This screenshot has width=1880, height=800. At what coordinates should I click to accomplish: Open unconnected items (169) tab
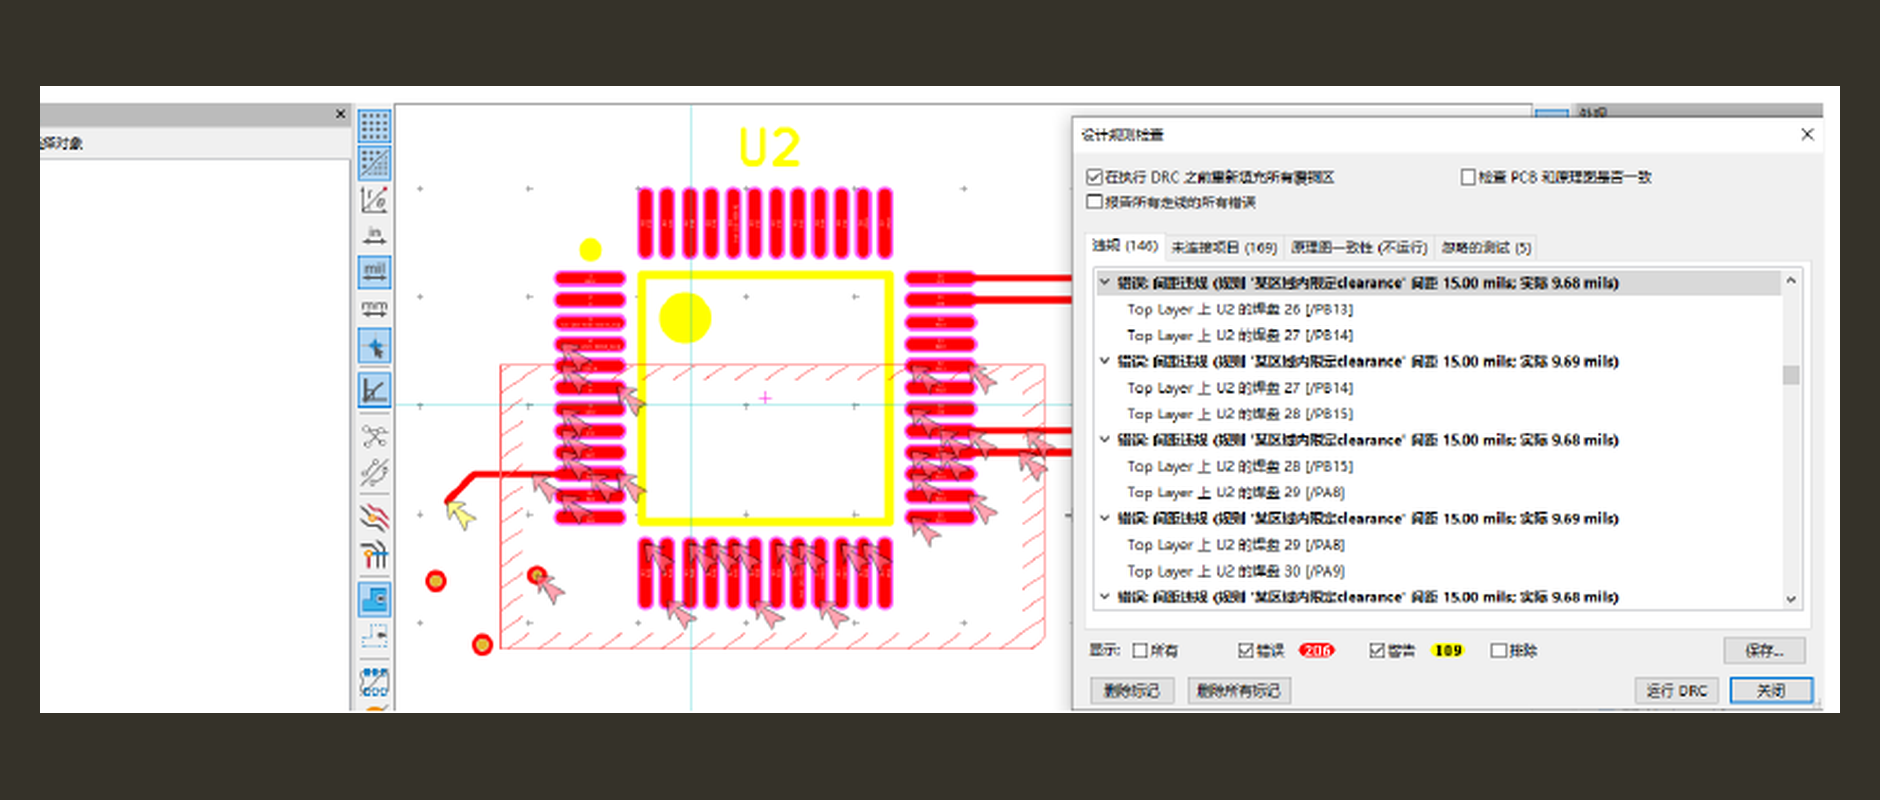pos(1224,247)
